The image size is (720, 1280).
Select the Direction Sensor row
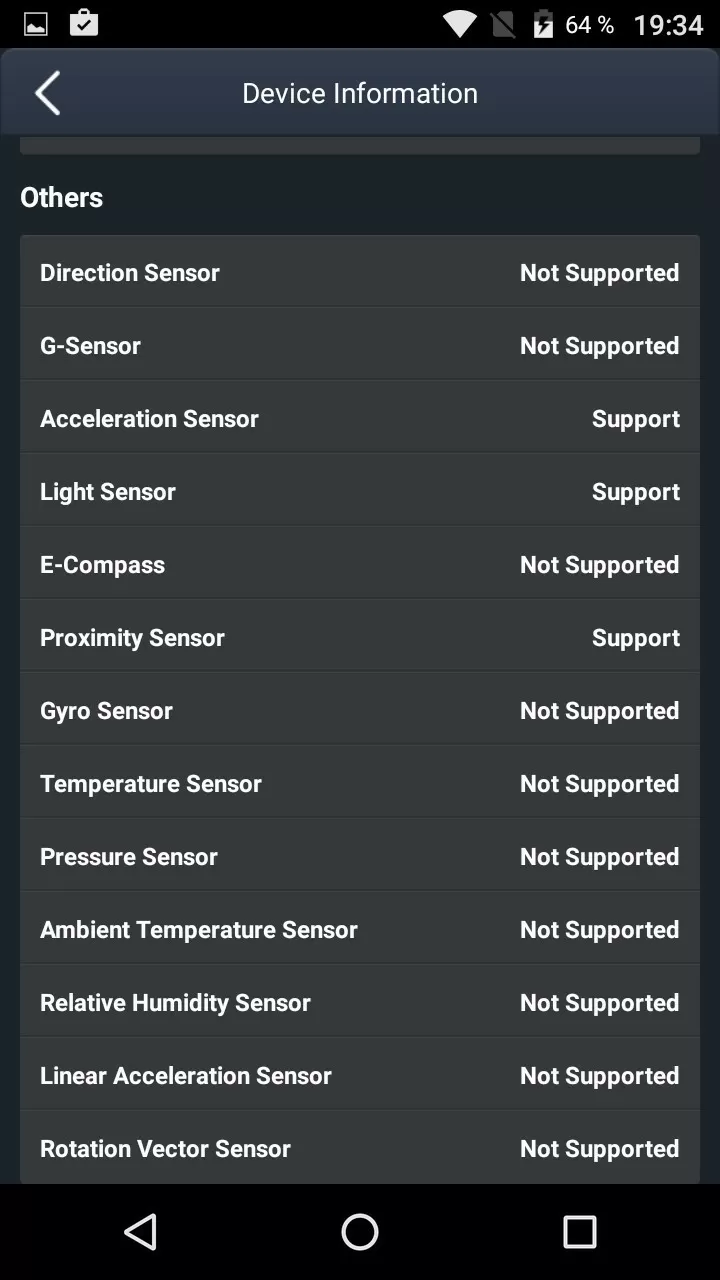coord(360,273)
